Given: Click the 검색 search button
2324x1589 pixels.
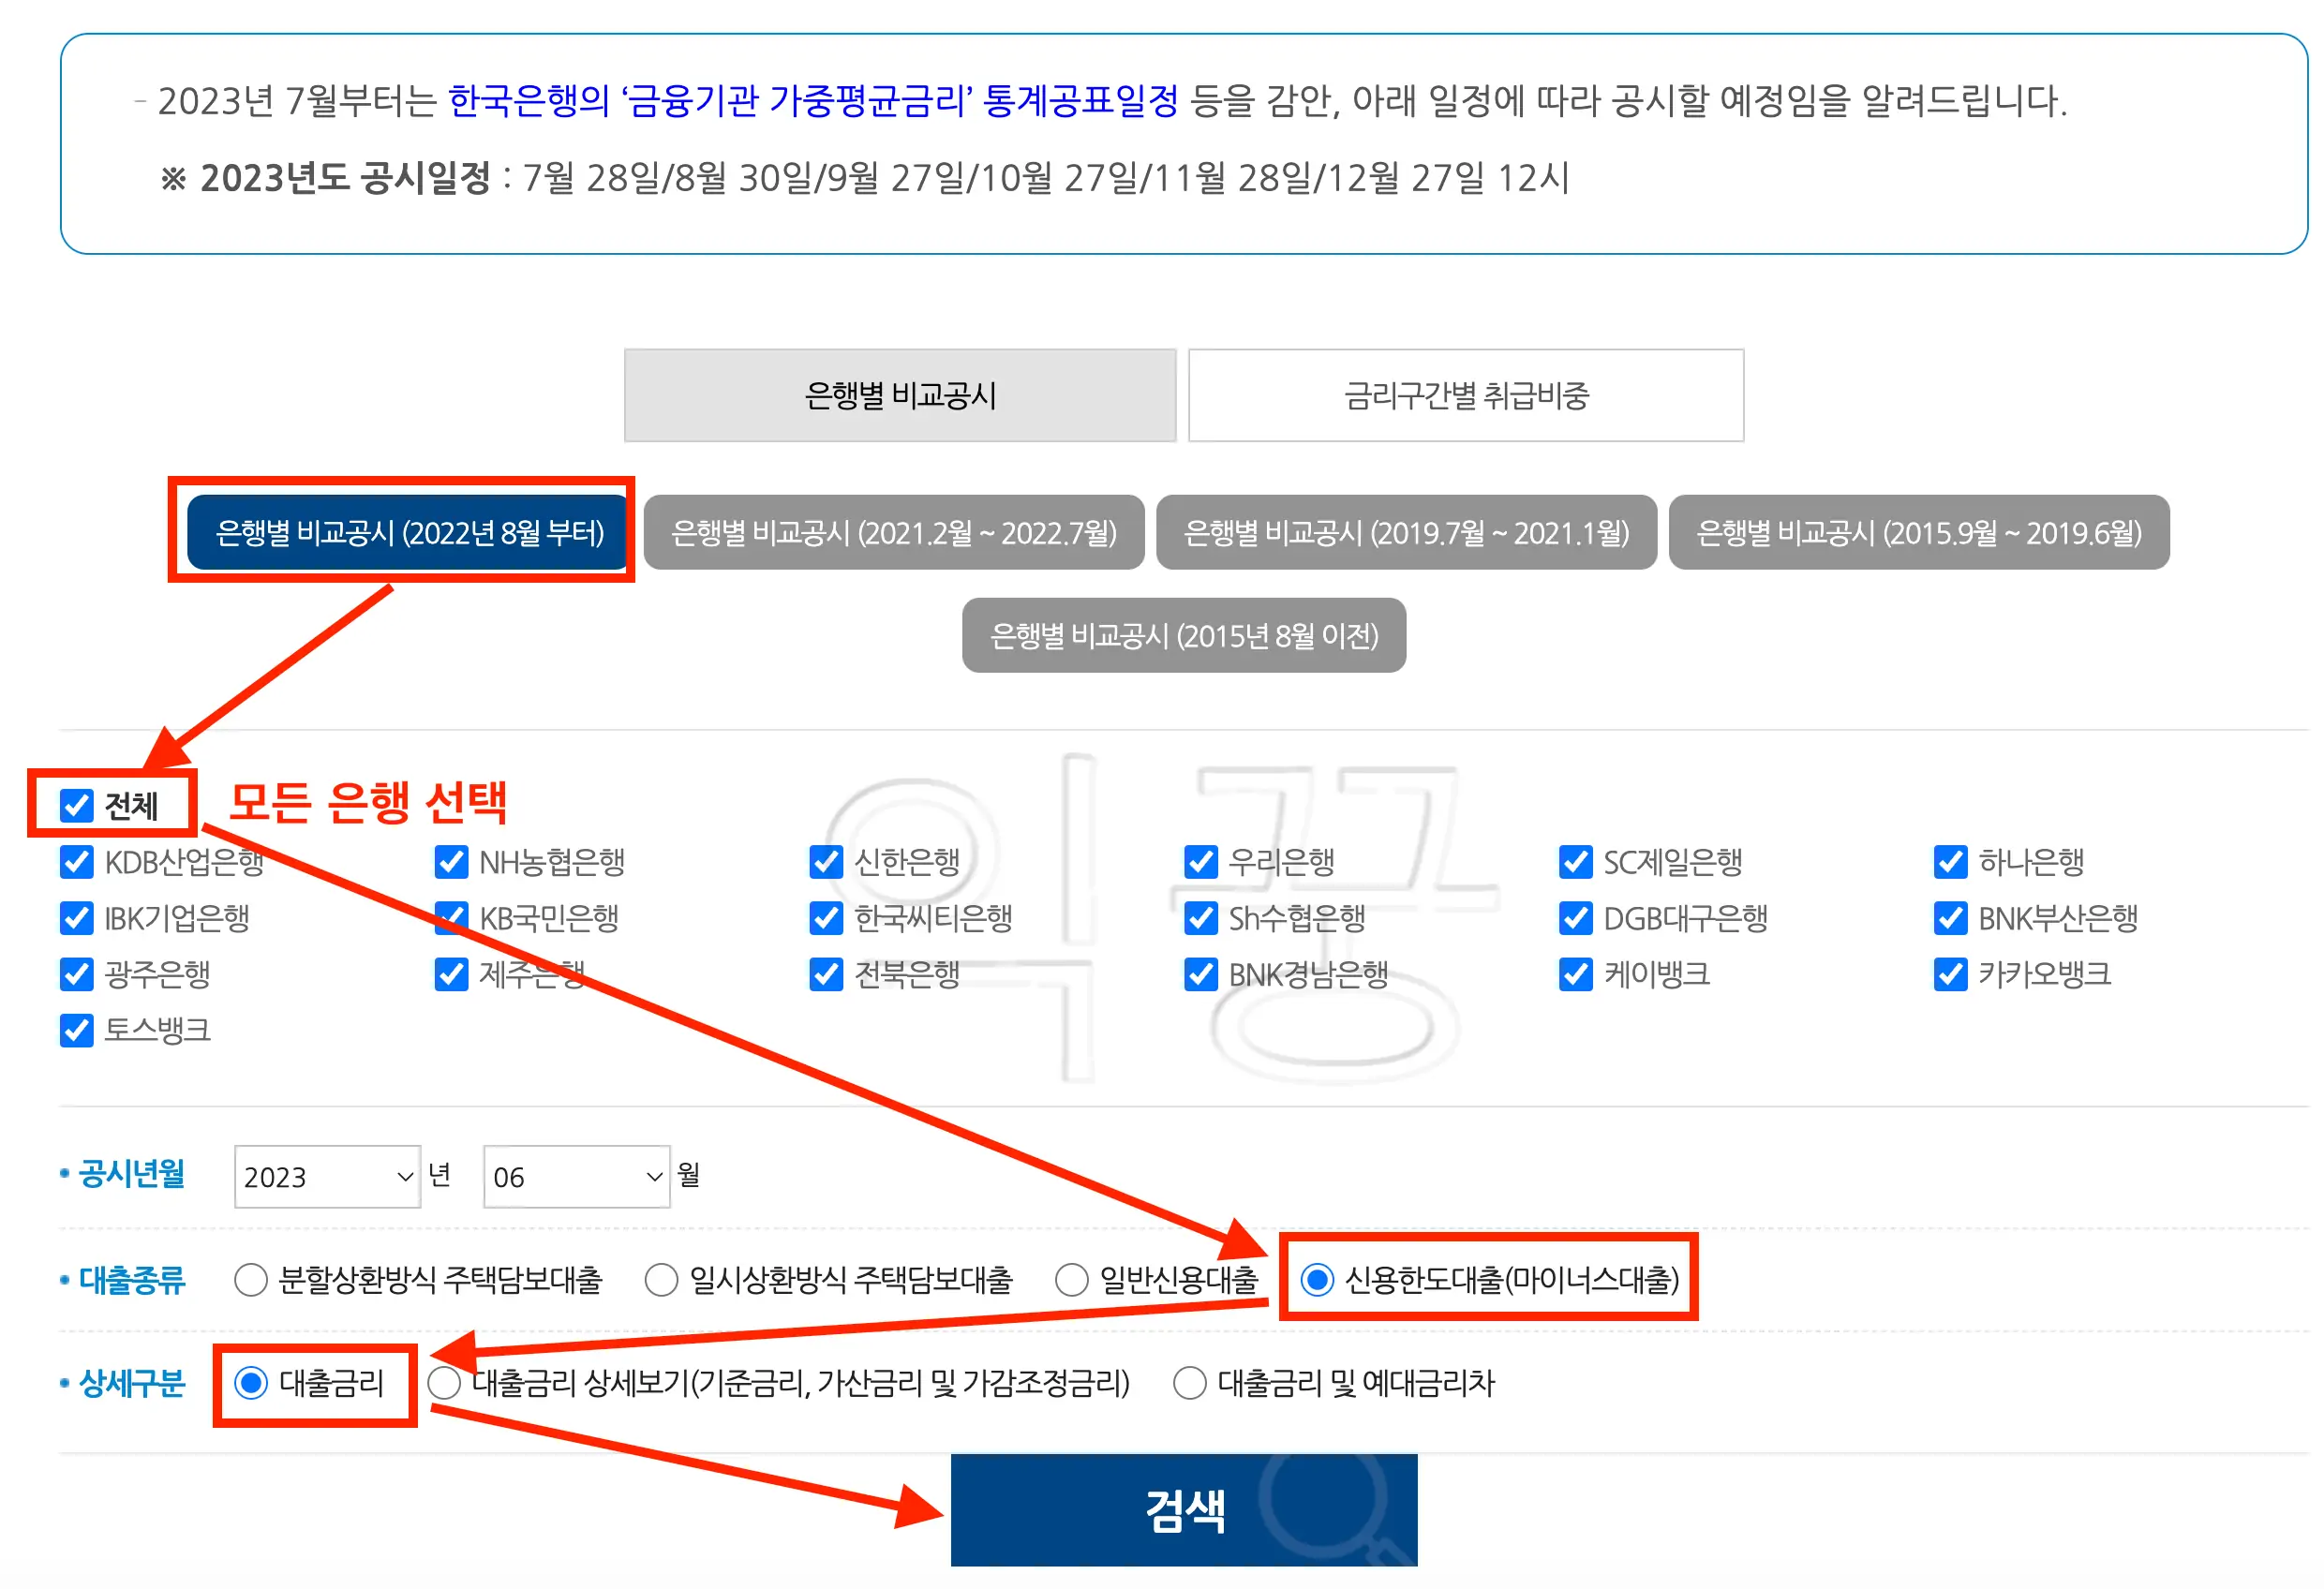Looking at the screenshot, I should click(1184, 1511).
